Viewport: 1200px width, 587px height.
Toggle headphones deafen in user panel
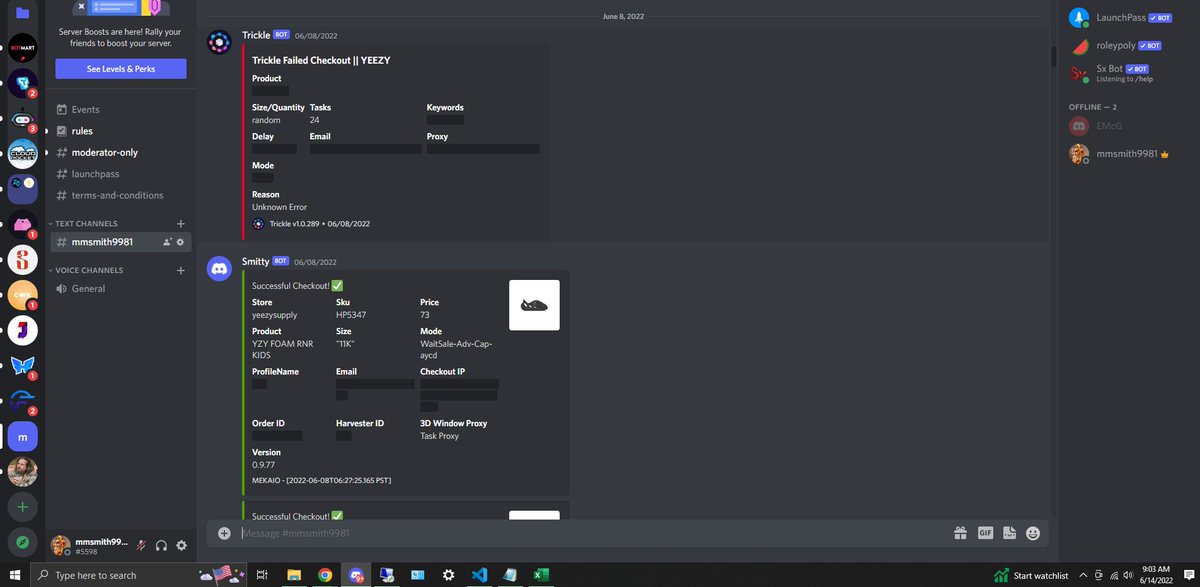pos(161,545)
